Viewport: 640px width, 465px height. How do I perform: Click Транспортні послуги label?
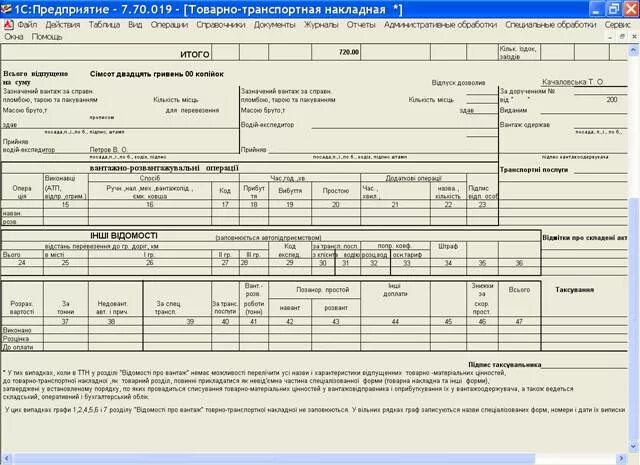click(x=534, y=170)
